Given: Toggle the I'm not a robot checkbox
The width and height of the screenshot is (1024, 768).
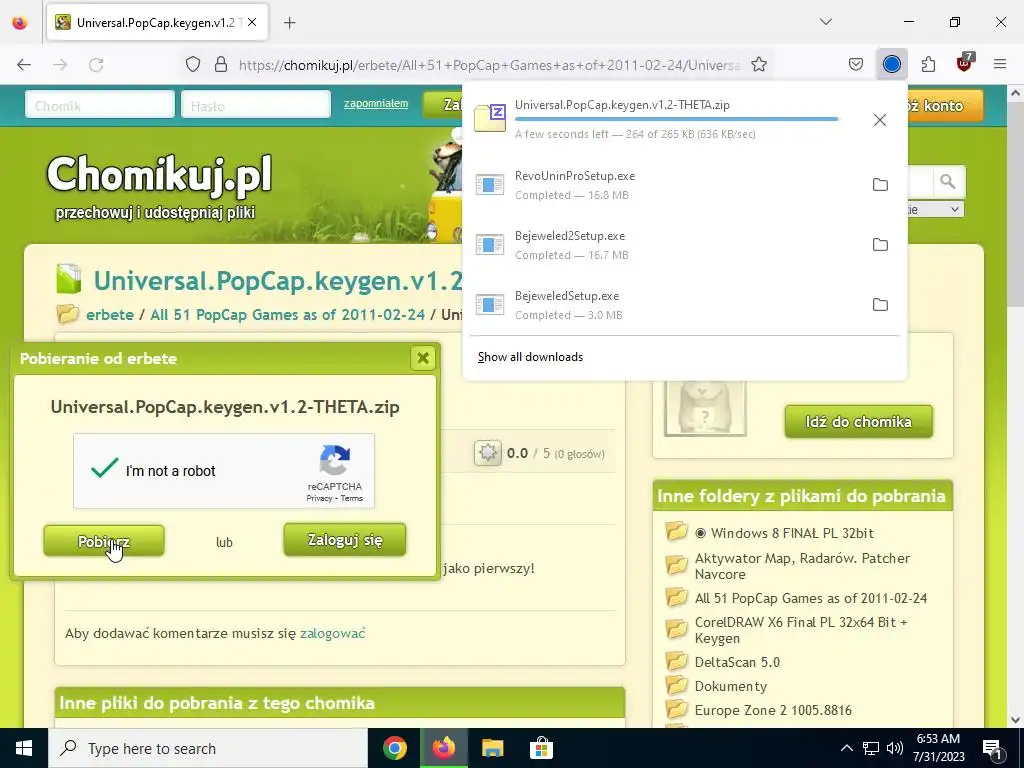Looking at the screenshot, I should pos(104,469).
